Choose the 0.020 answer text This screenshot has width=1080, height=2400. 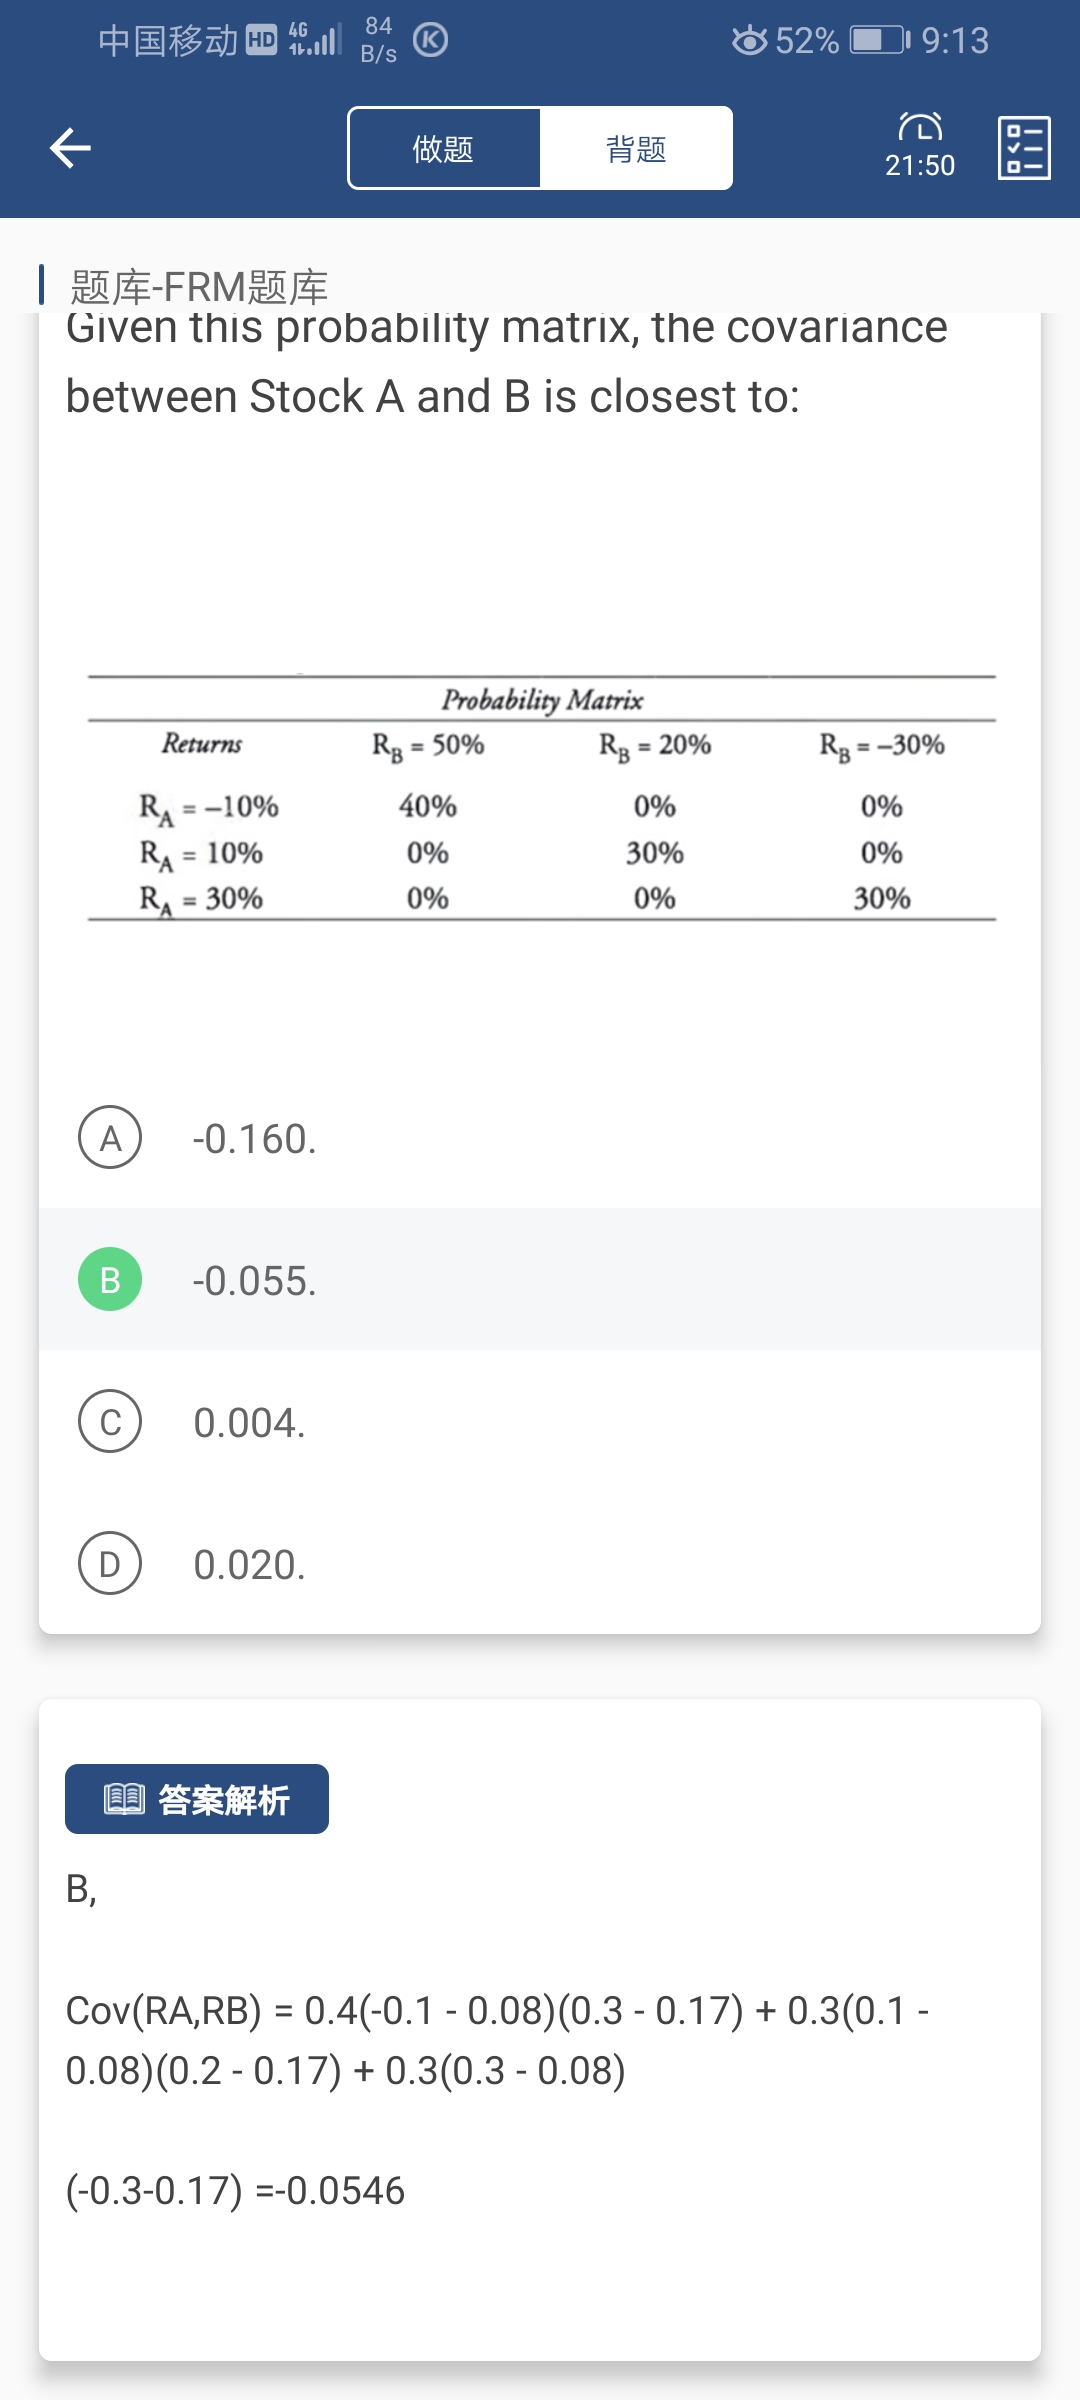point(250,1565)
